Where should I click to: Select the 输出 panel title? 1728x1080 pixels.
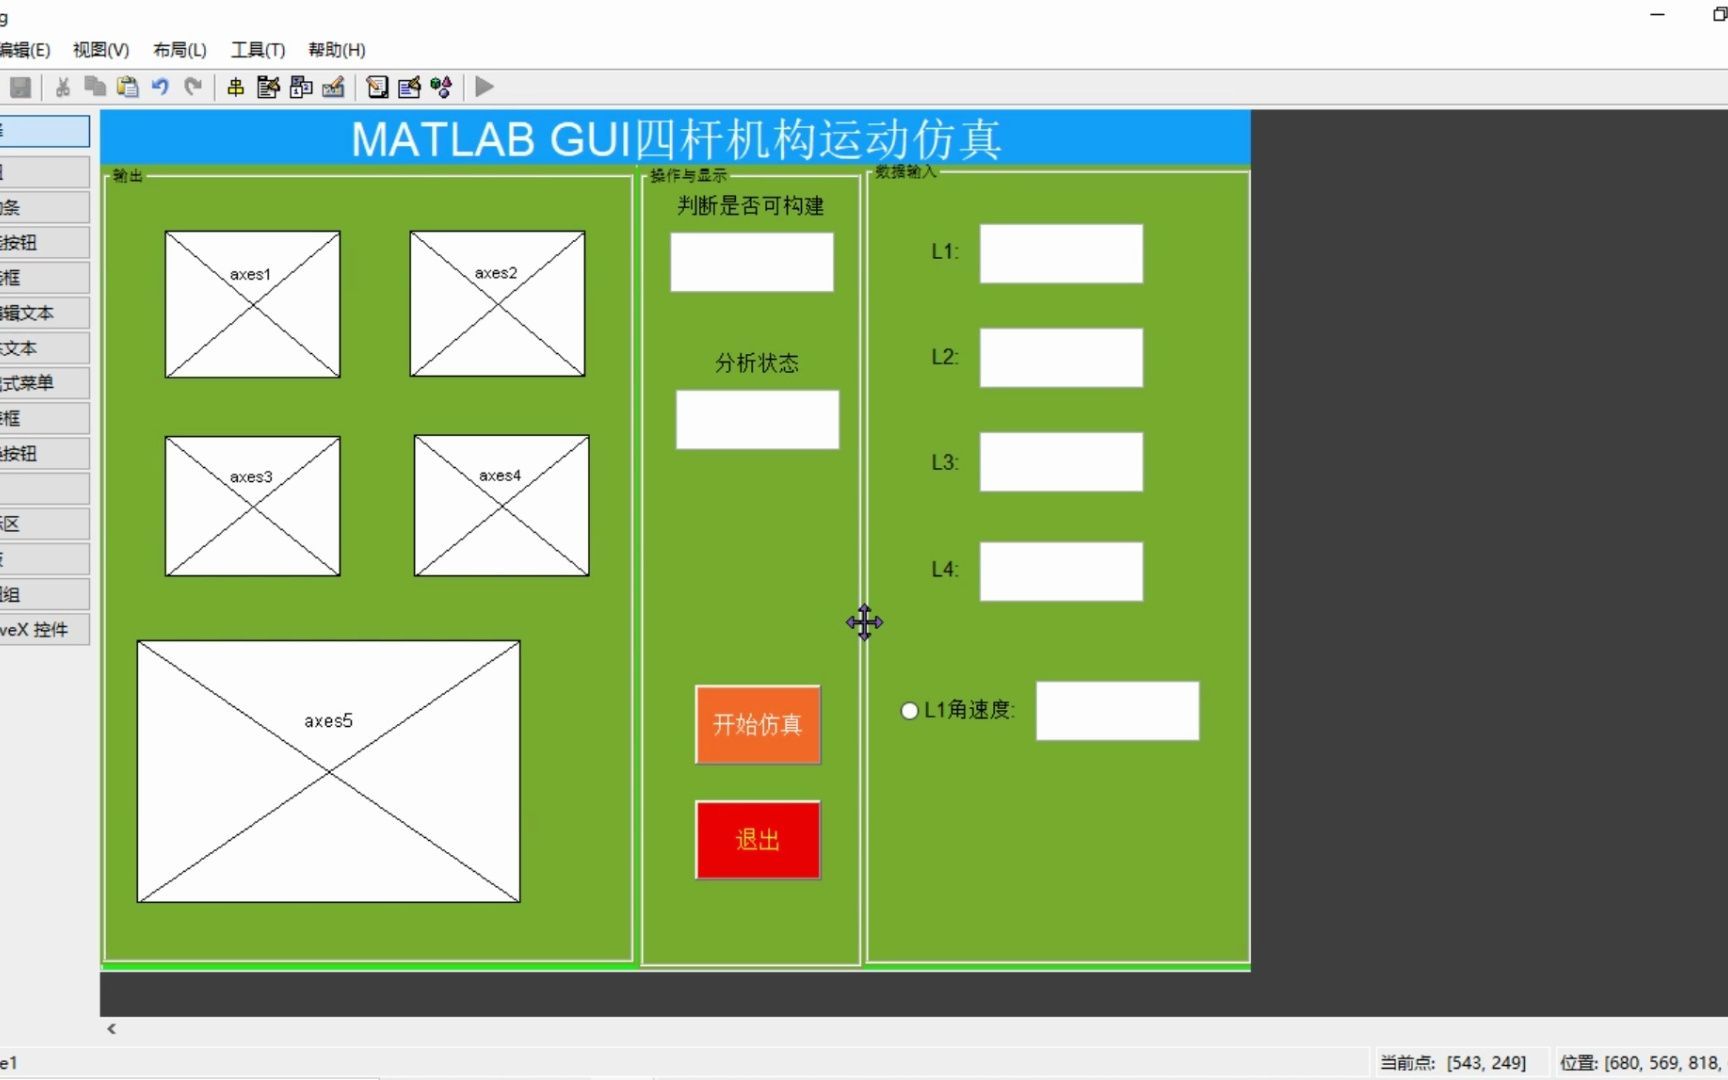pos(128,176)
